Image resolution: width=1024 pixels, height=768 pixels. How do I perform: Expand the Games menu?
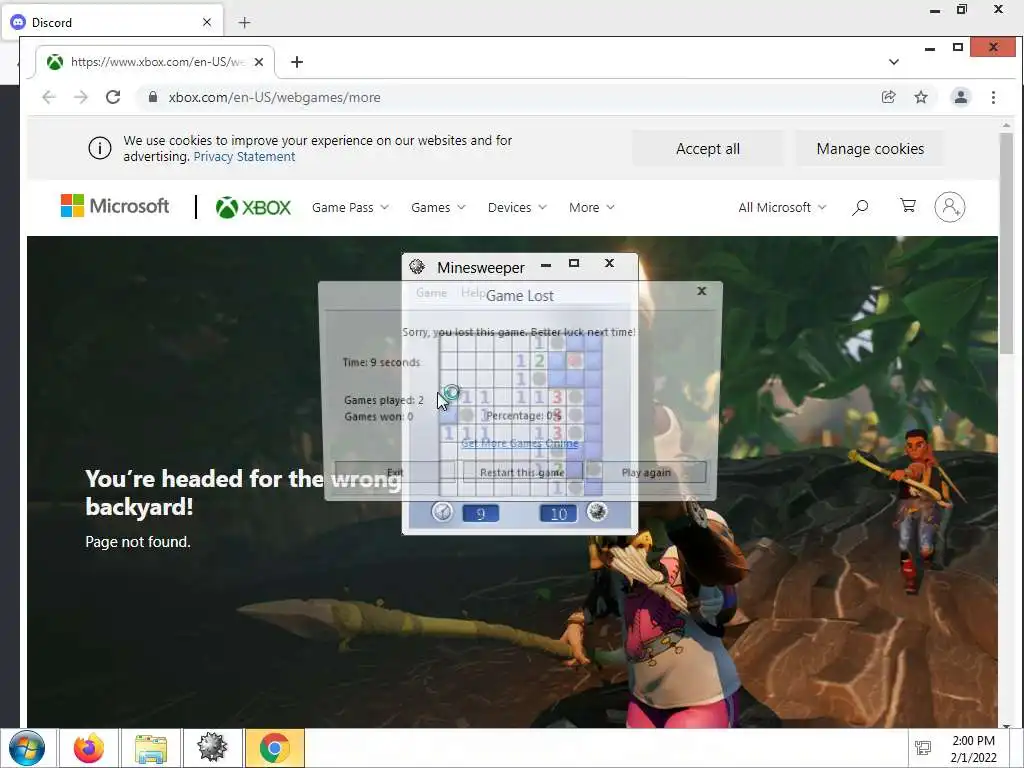438,208
